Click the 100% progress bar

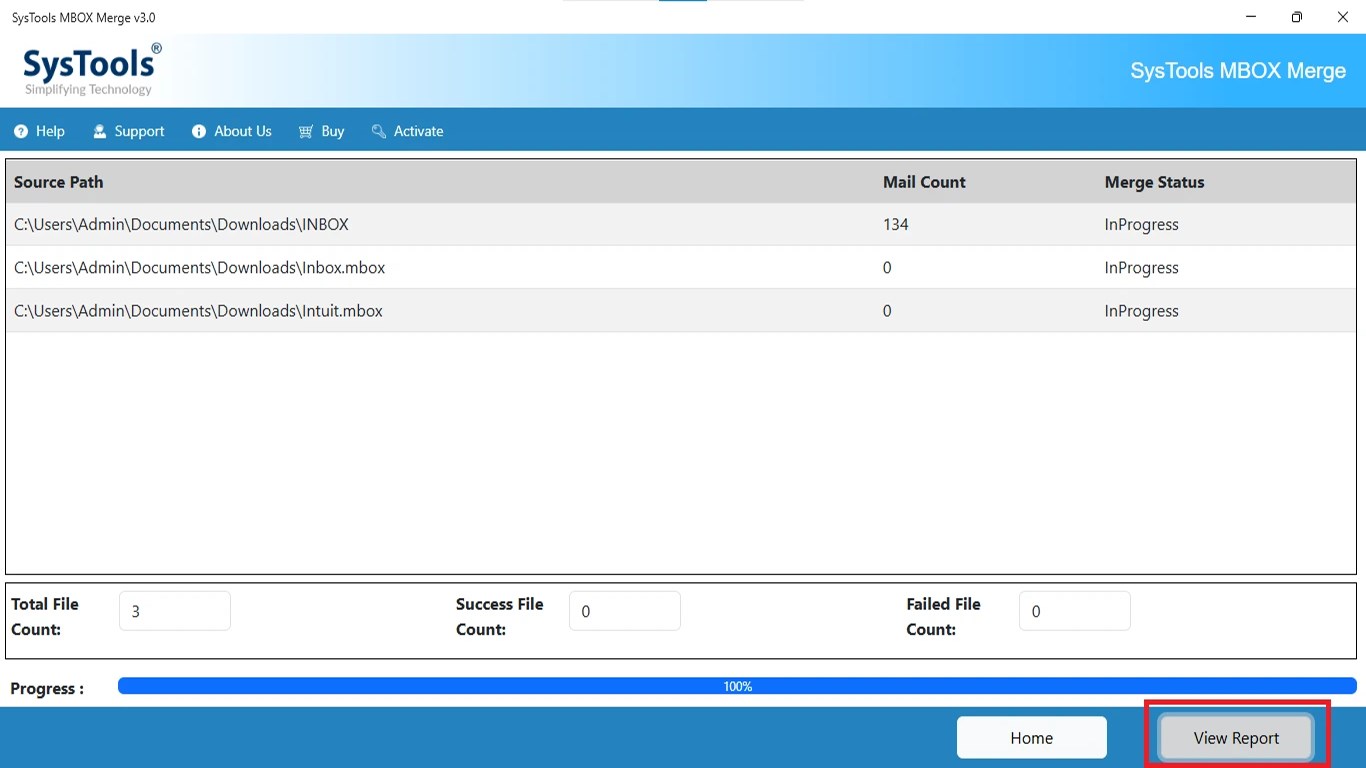tap(737, 686)
